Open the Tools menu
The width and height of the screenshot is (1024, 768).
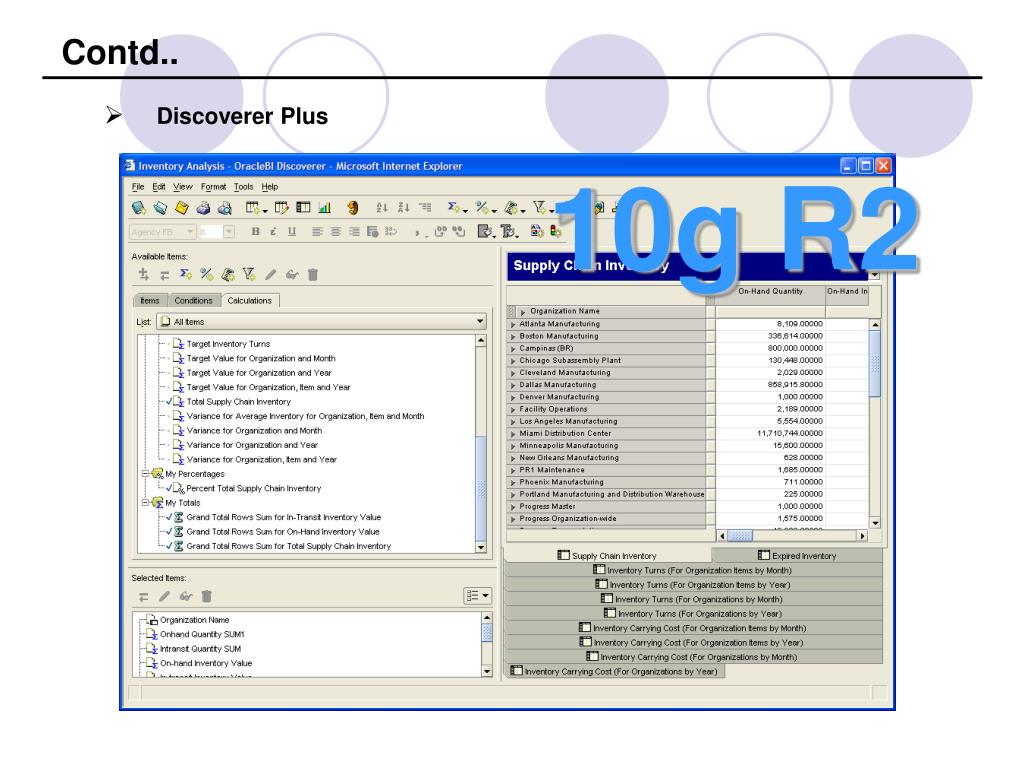[x=244, y=187]
